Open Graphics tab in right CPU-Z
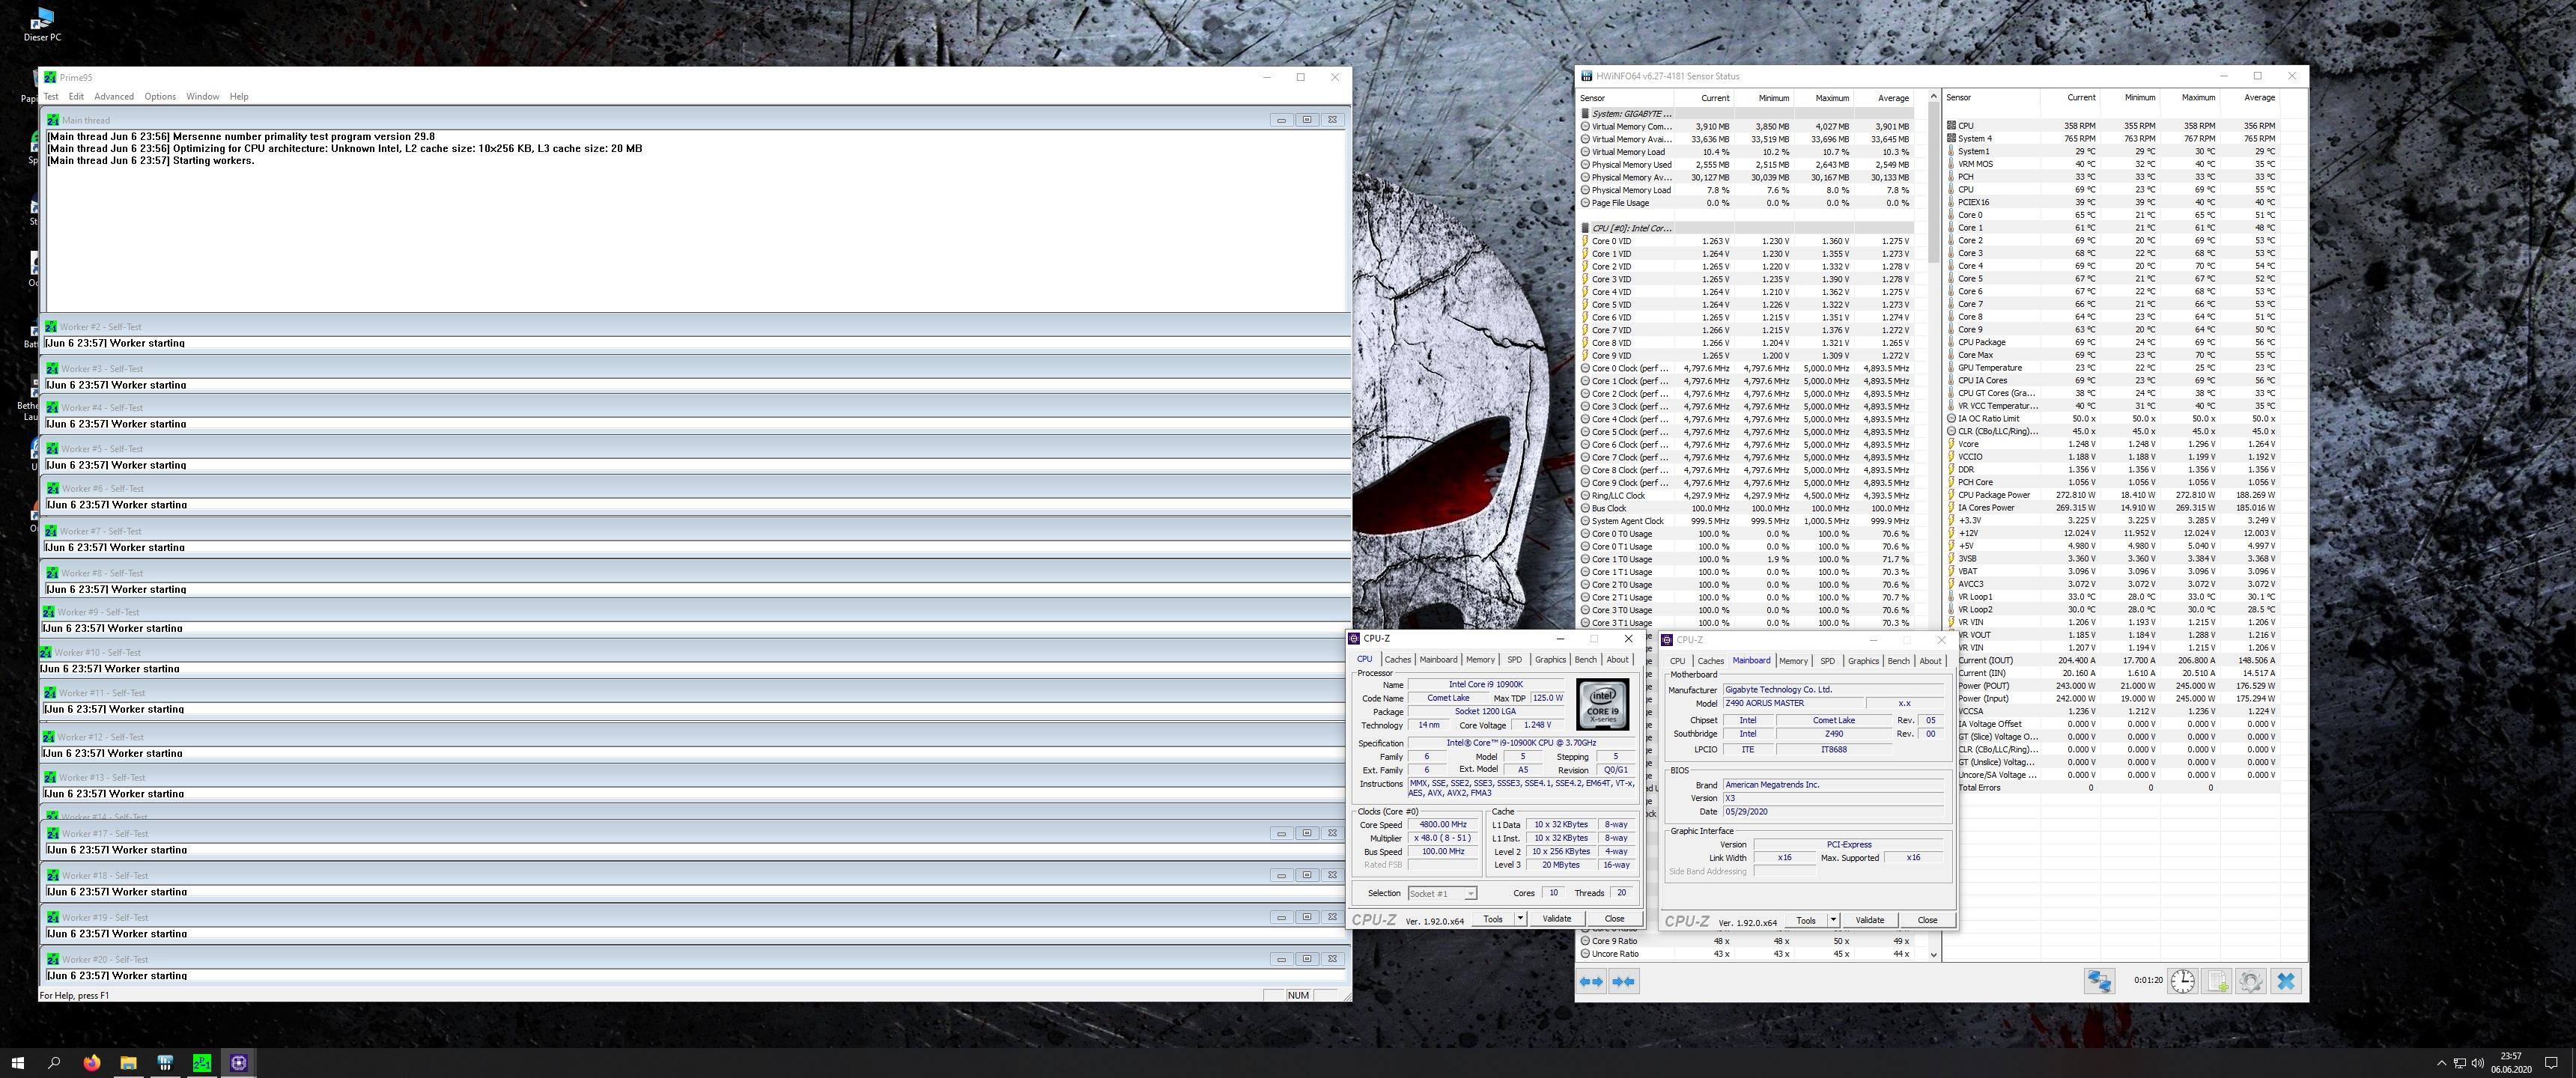The image size is (2576, 1078). tap(1863, 661)
